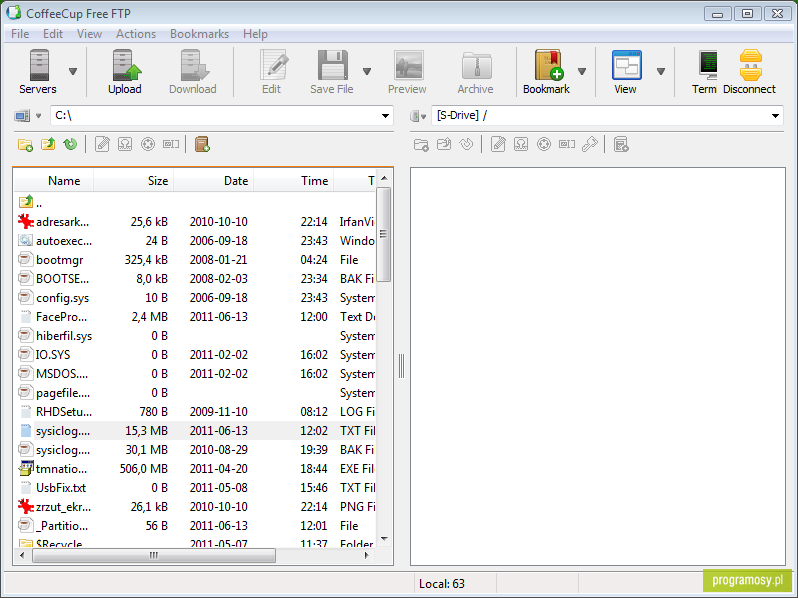Click the remote bookmark add icon
This screenshot has height=598, width=798.
(x=621, y=145)
